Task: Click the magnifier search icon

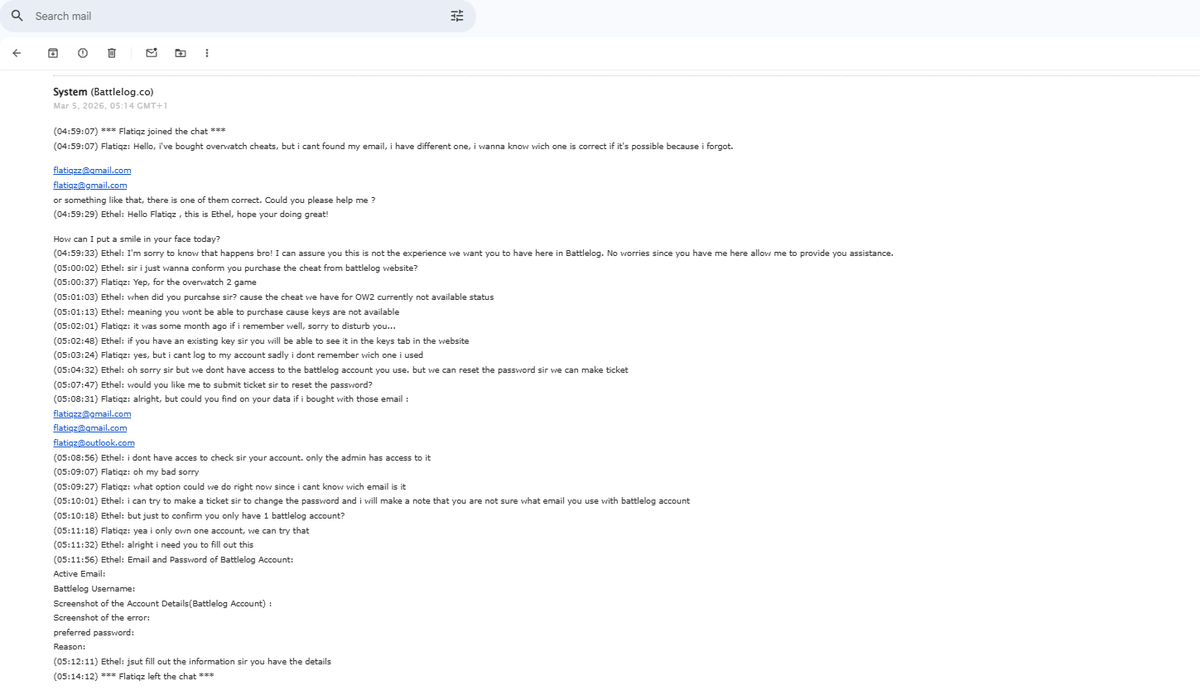Action: tap(17, 16)
